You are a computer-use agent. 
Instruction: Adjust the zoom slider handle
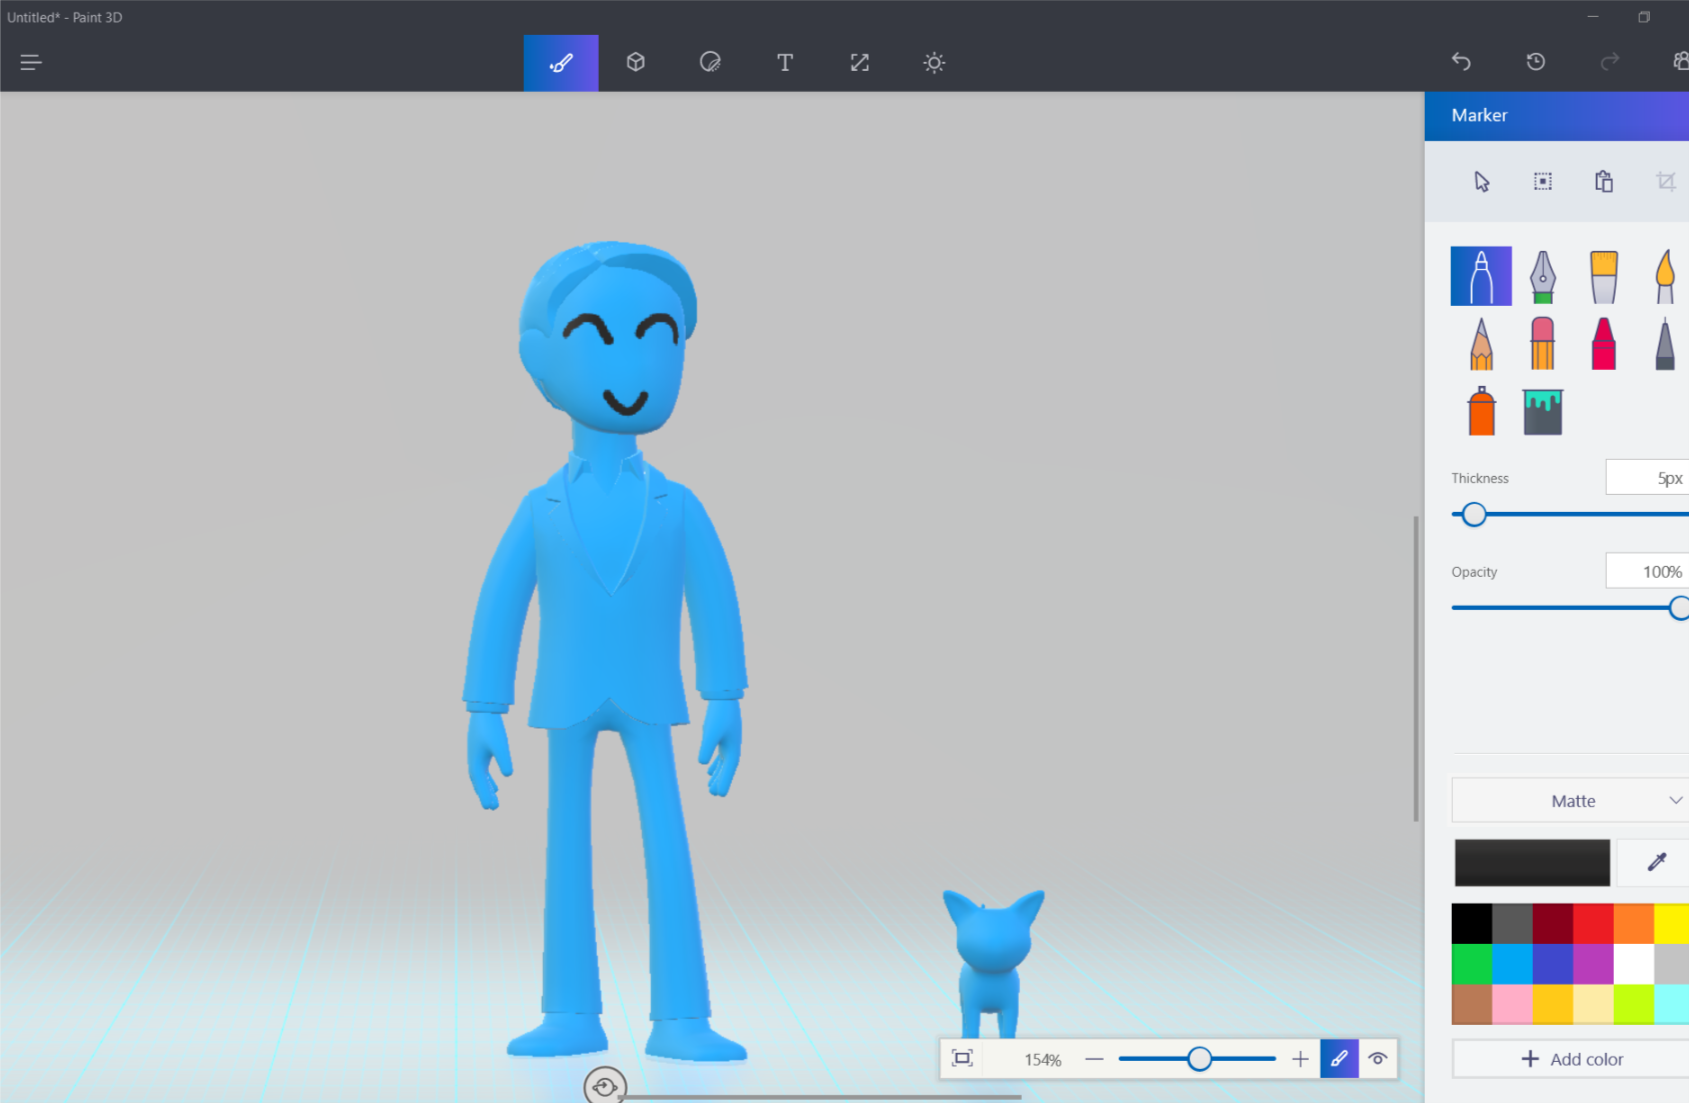1199,1059
